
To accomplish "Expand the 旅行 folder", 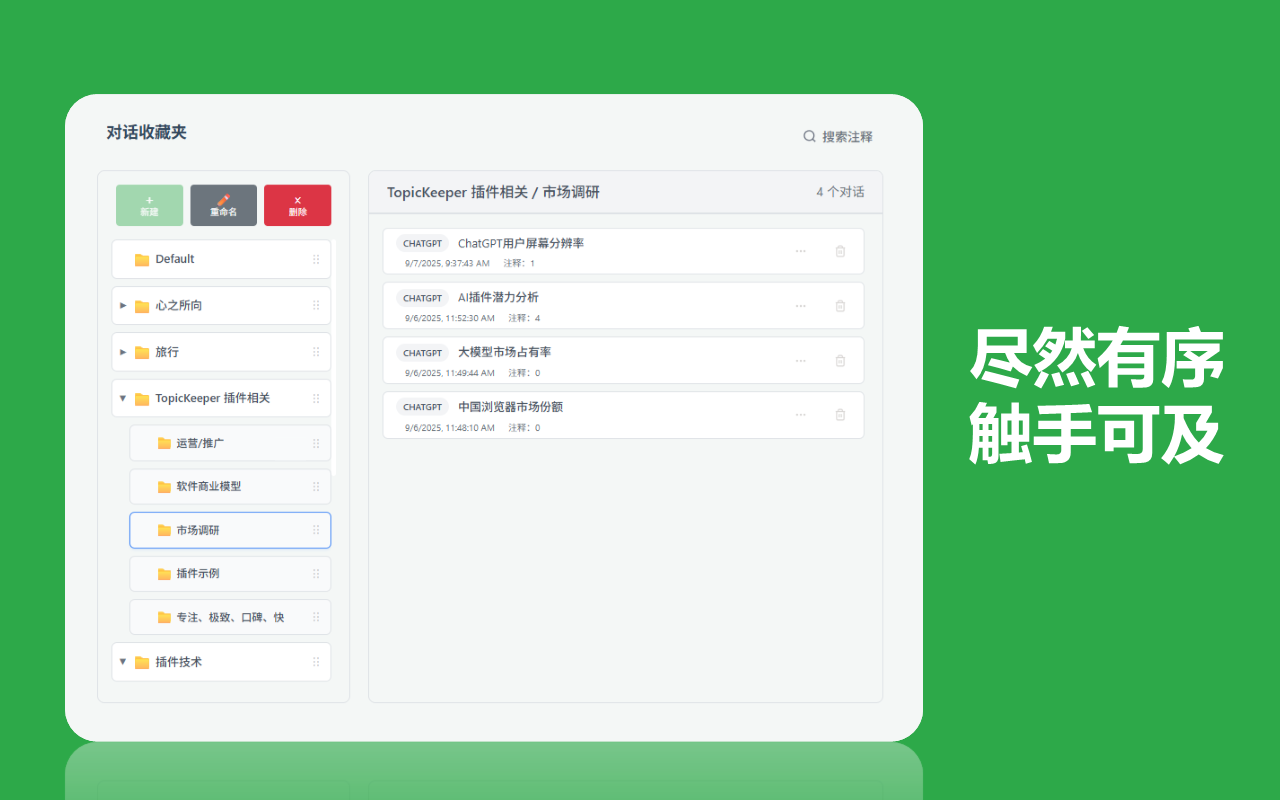I will pyautogui.click(x=123, y=352).
